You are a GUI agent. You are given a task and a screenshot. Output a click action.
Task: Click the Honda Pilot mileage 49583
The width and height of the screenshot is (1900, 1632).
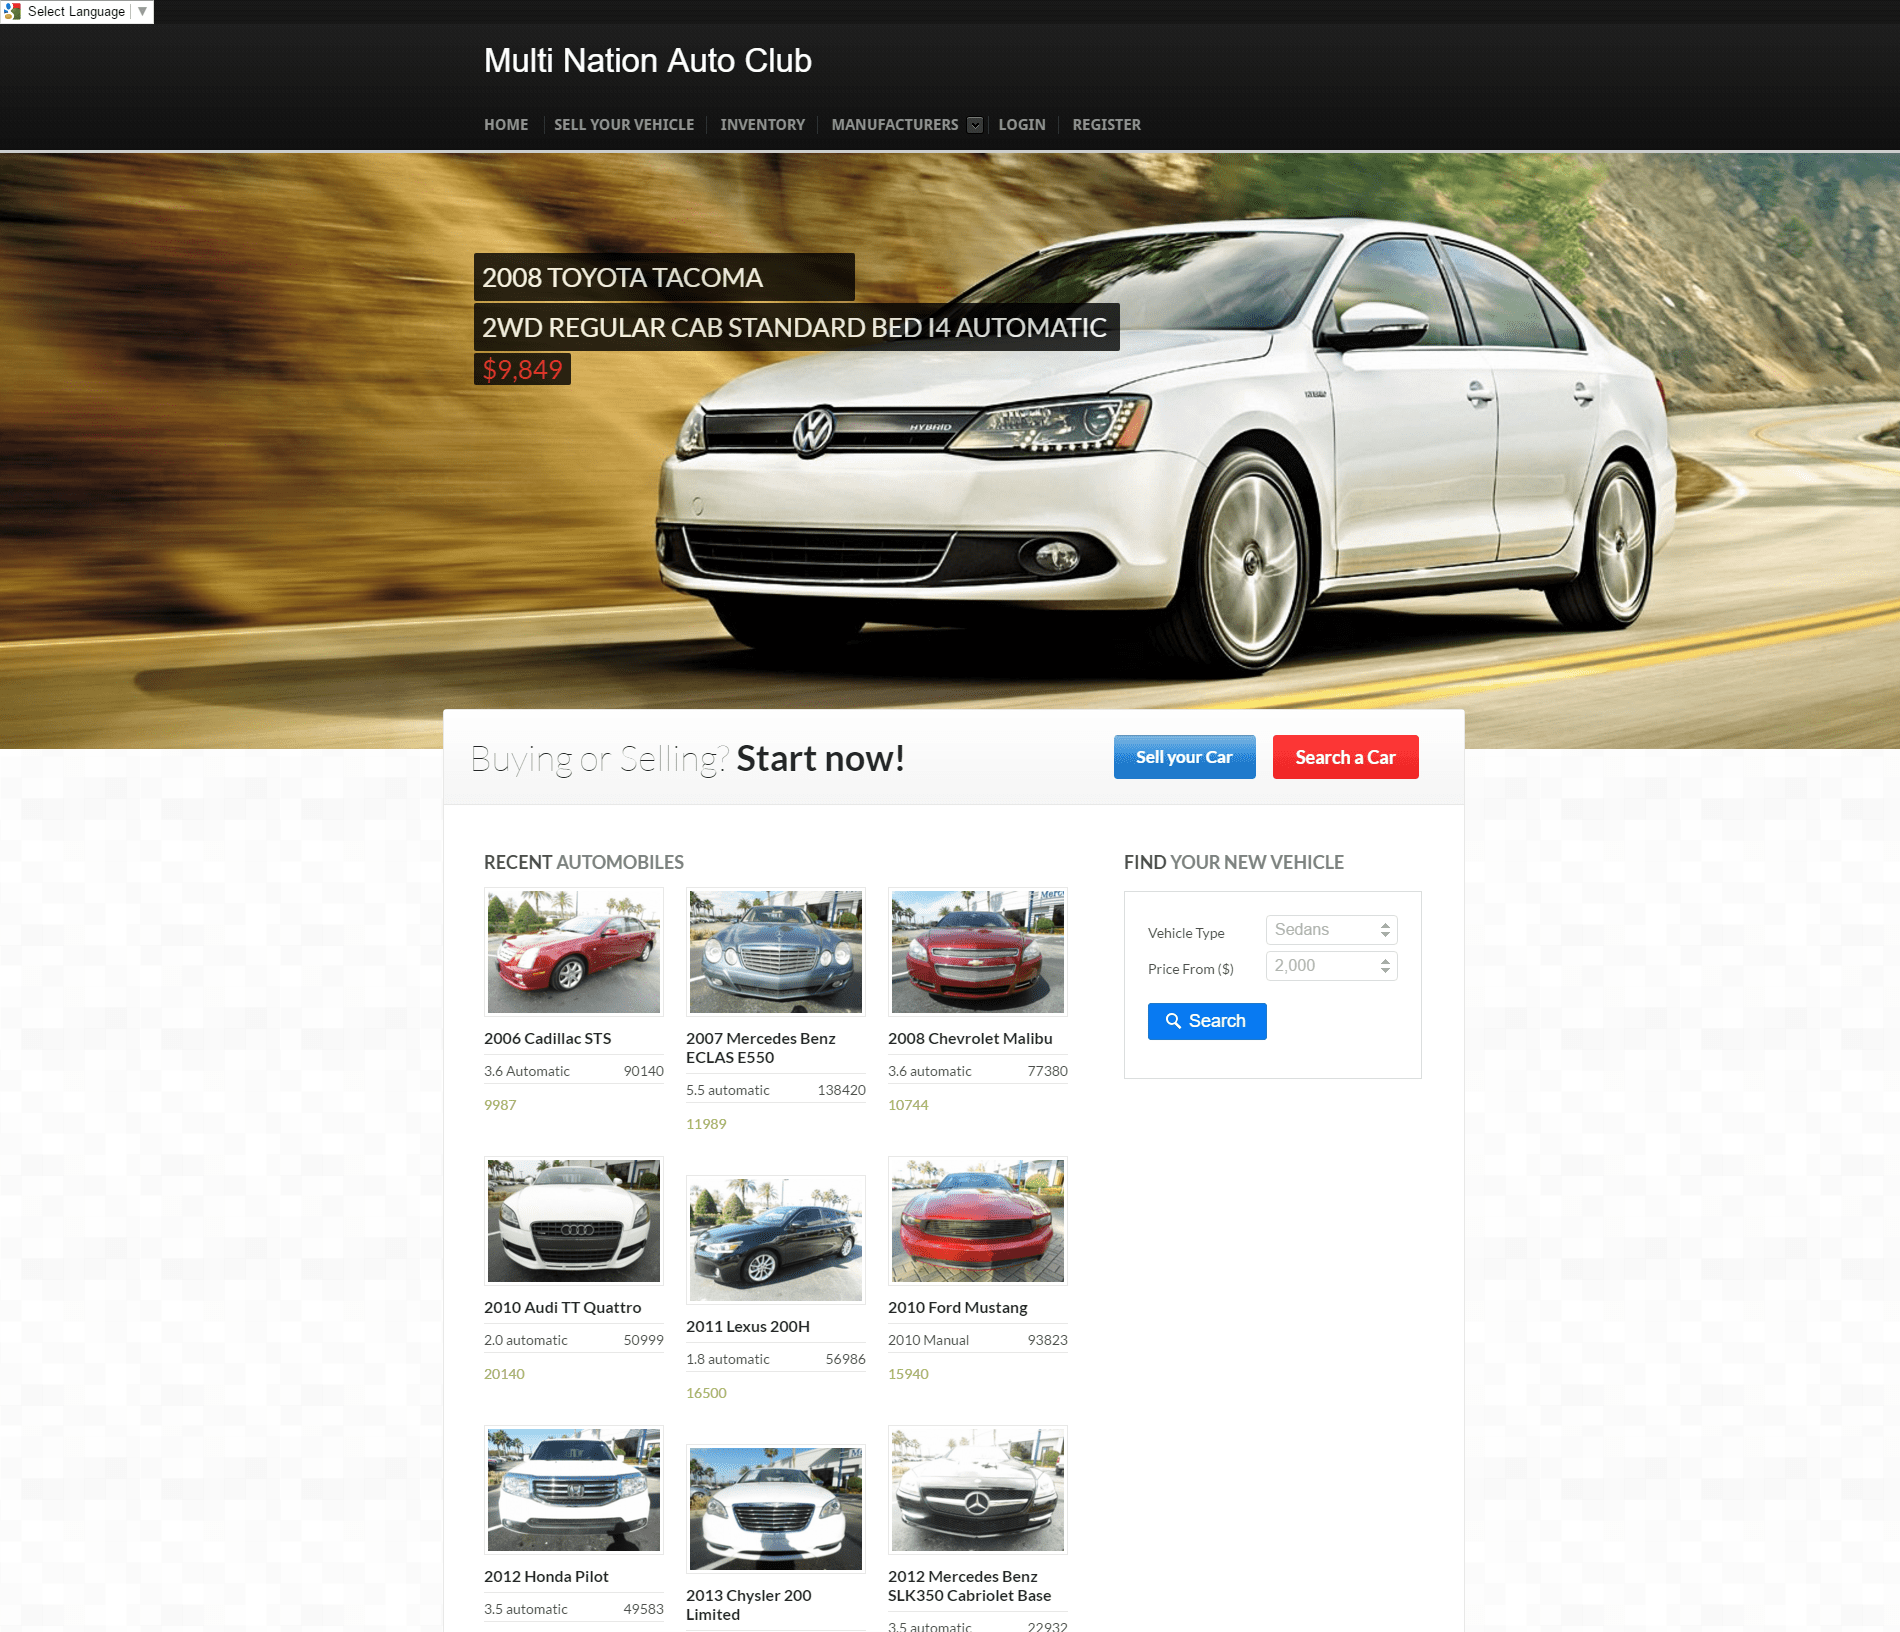(x=643, y=1609)
